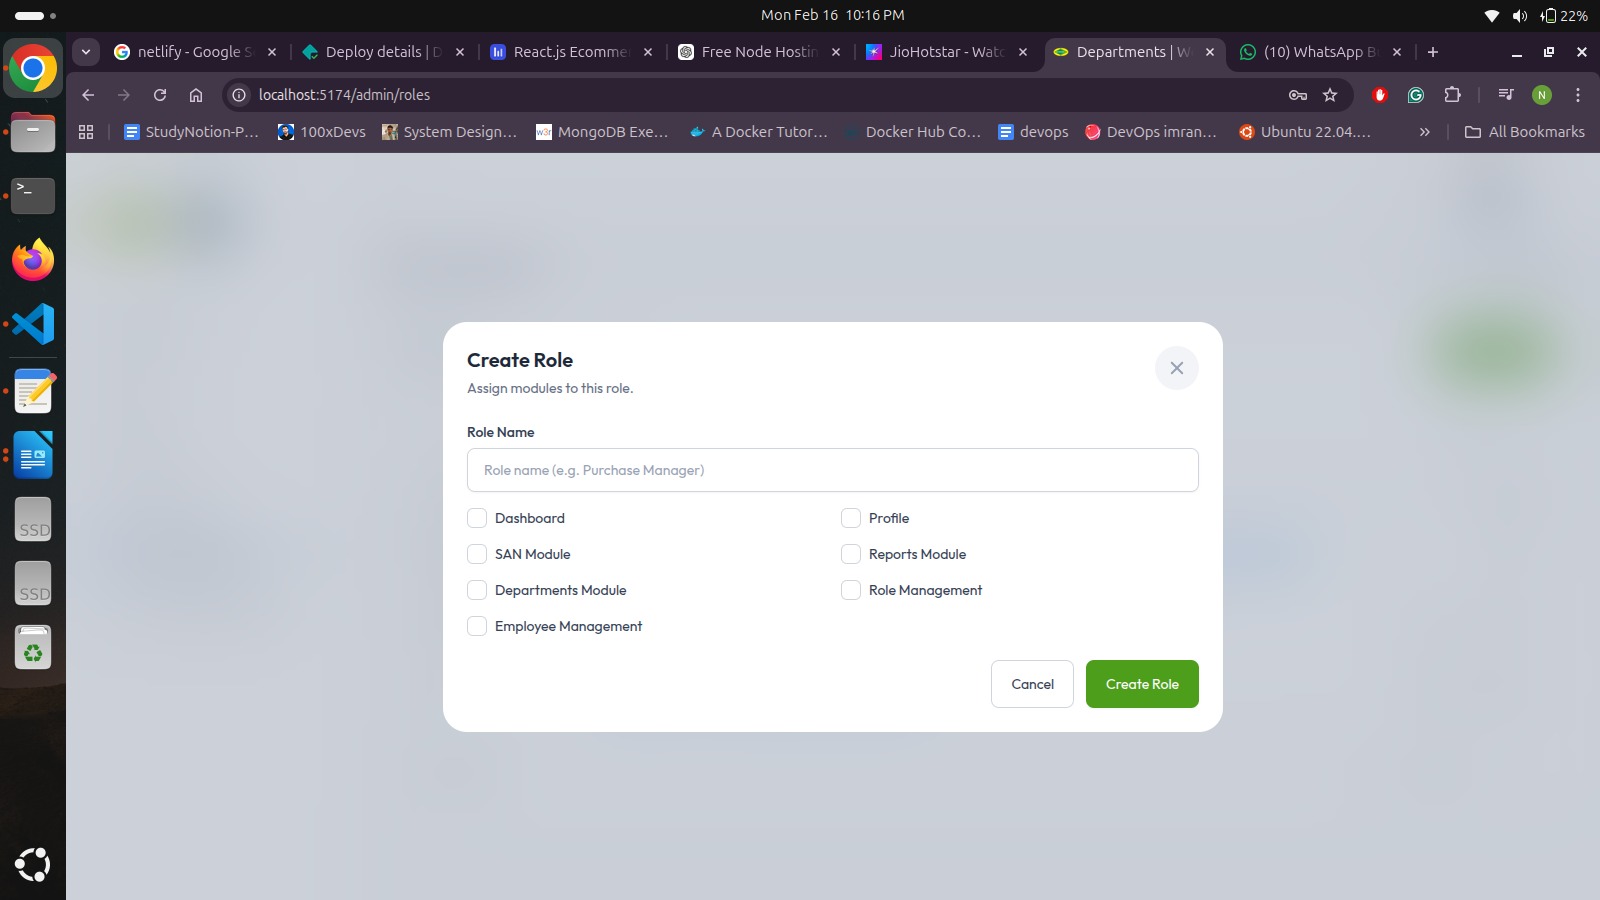The width and height of the screenshot is (1600, 900).
Task: Check the SAN Module checkbox
Action: (x=477, y=554)
